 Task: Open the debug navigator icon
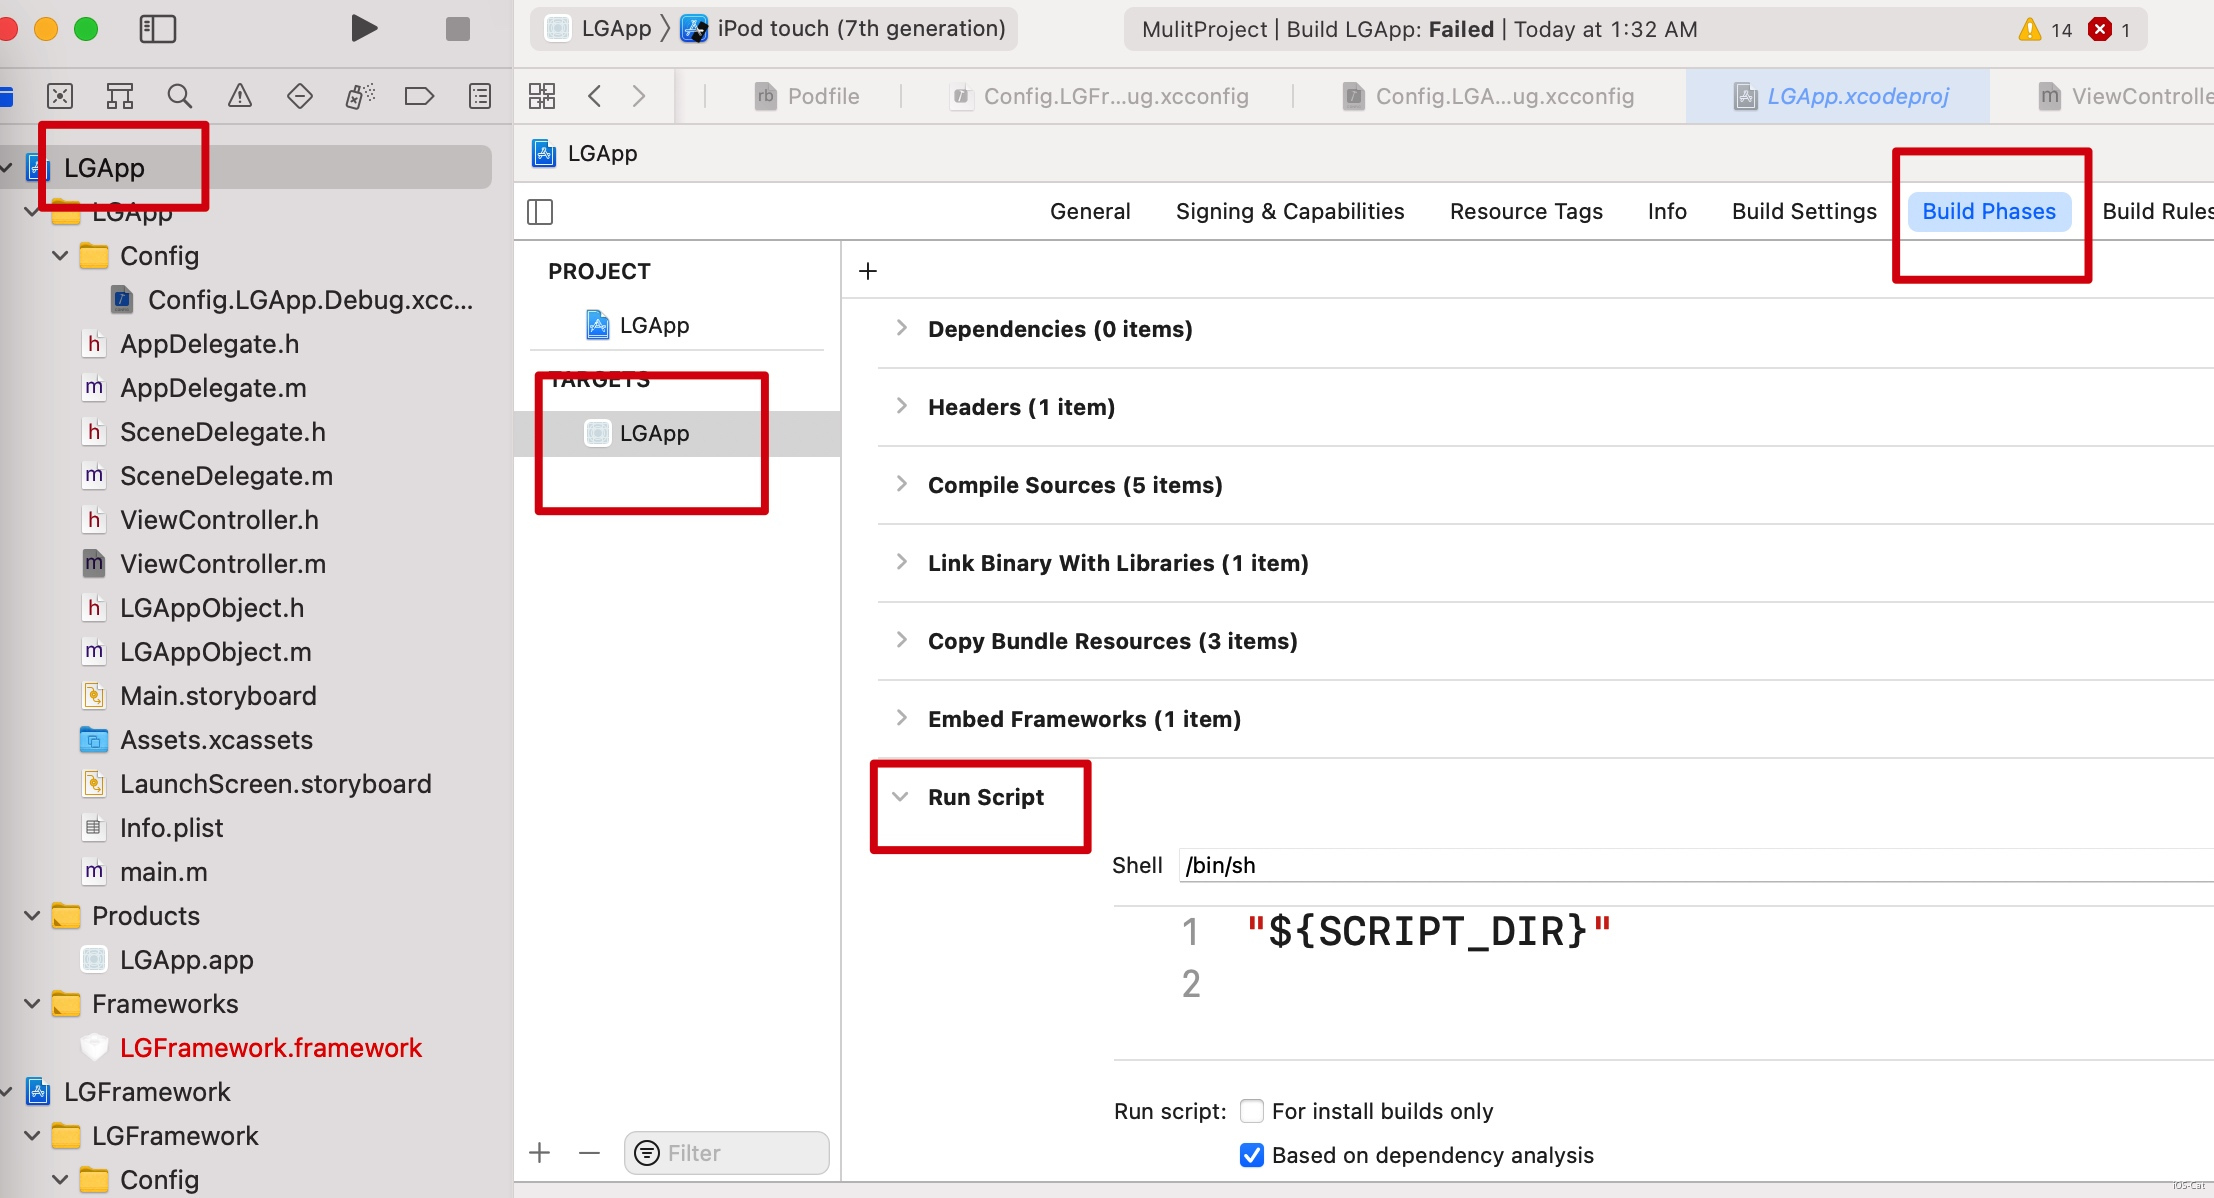coord(360,96)
